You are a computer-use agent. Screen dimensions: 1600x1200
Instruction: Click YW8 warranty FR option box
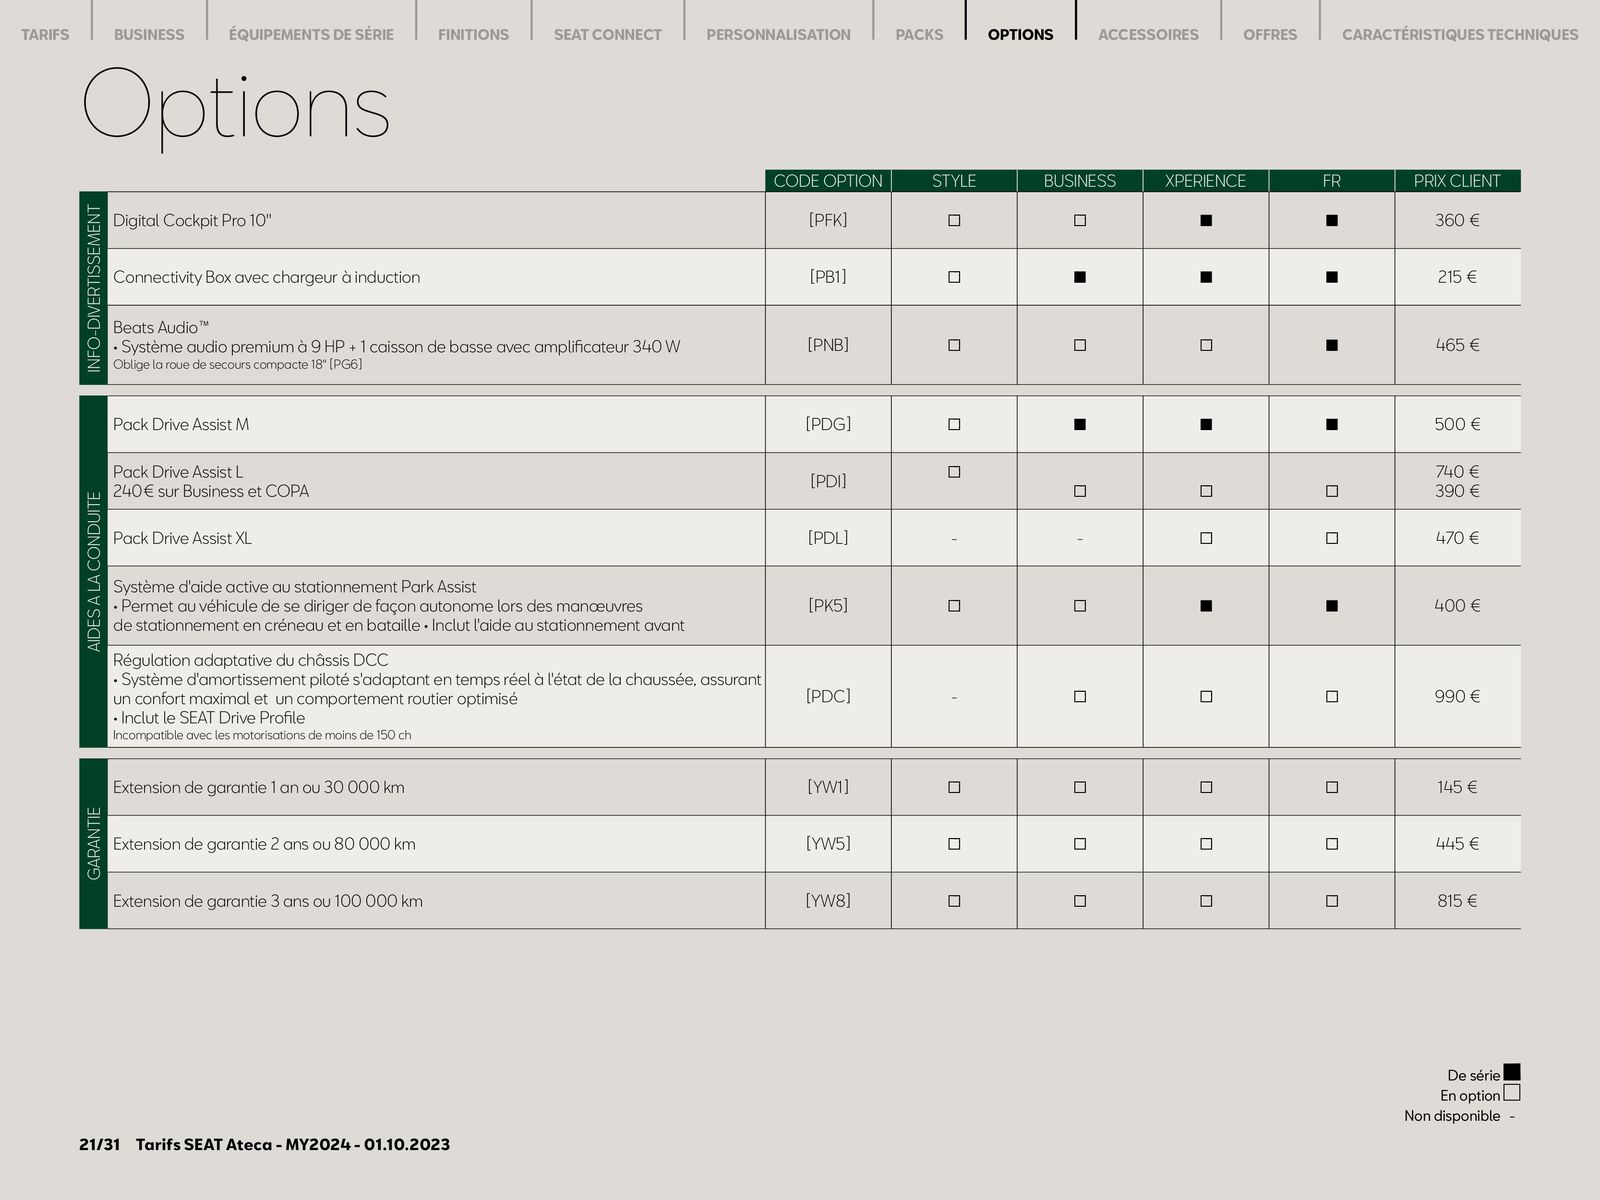1332,901
